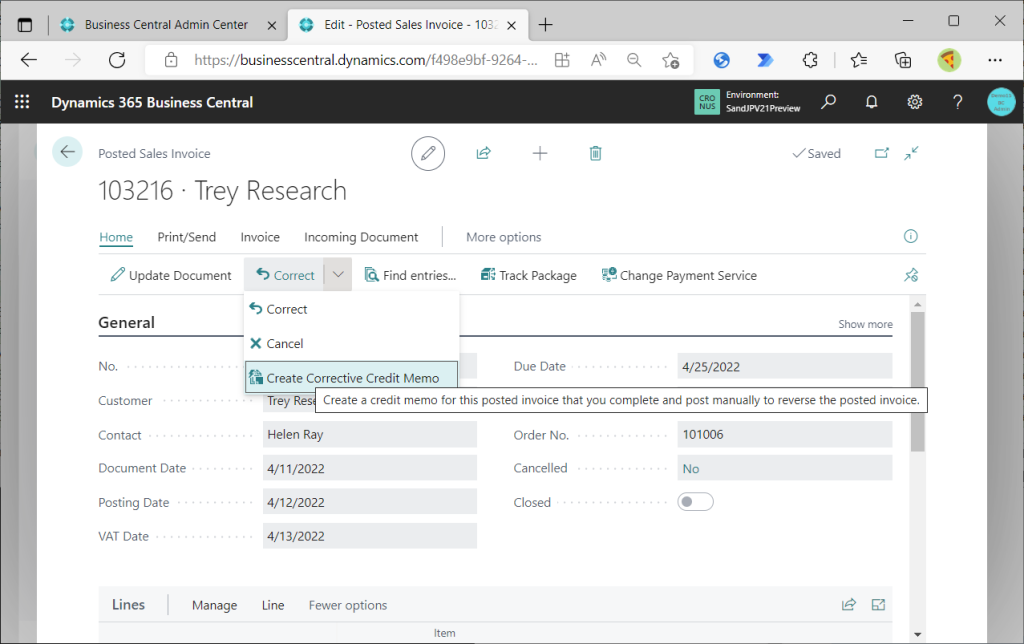
Task: Select Correct from the dropdown menu
Action: click(351, 309)
